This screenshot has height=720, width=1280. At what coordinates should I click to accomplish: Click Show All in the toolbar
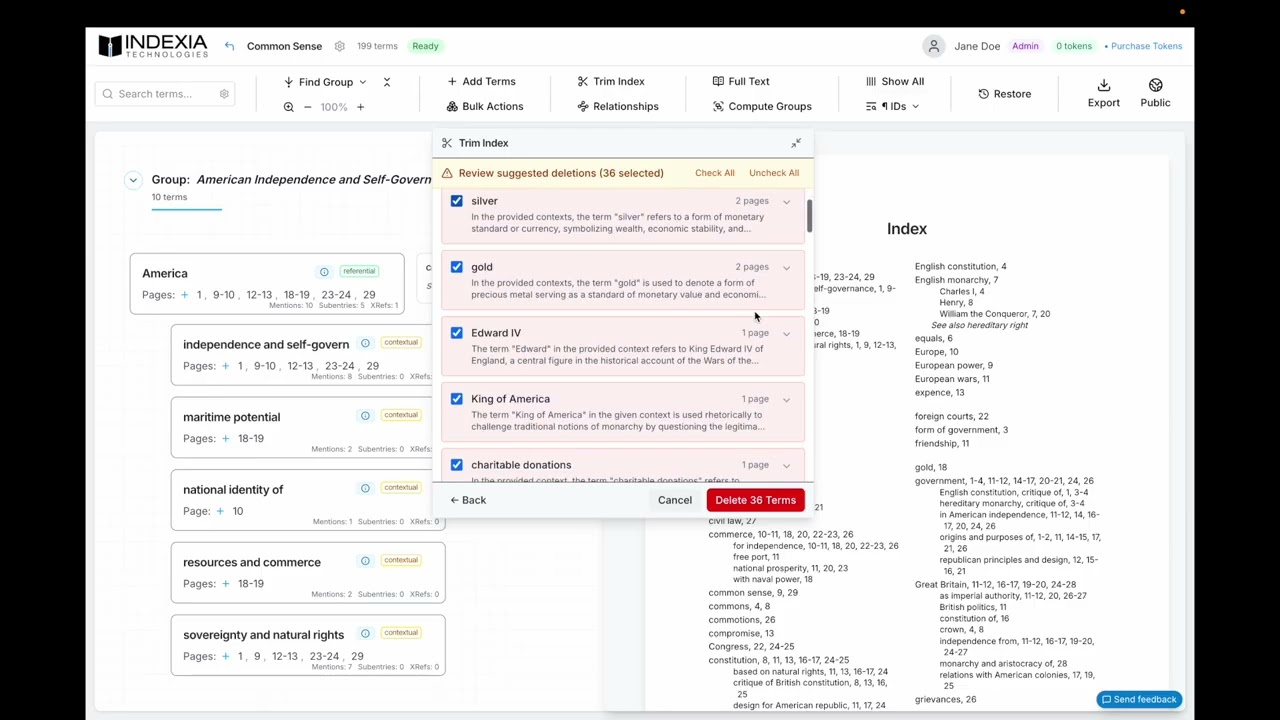(x=895, y=82)
